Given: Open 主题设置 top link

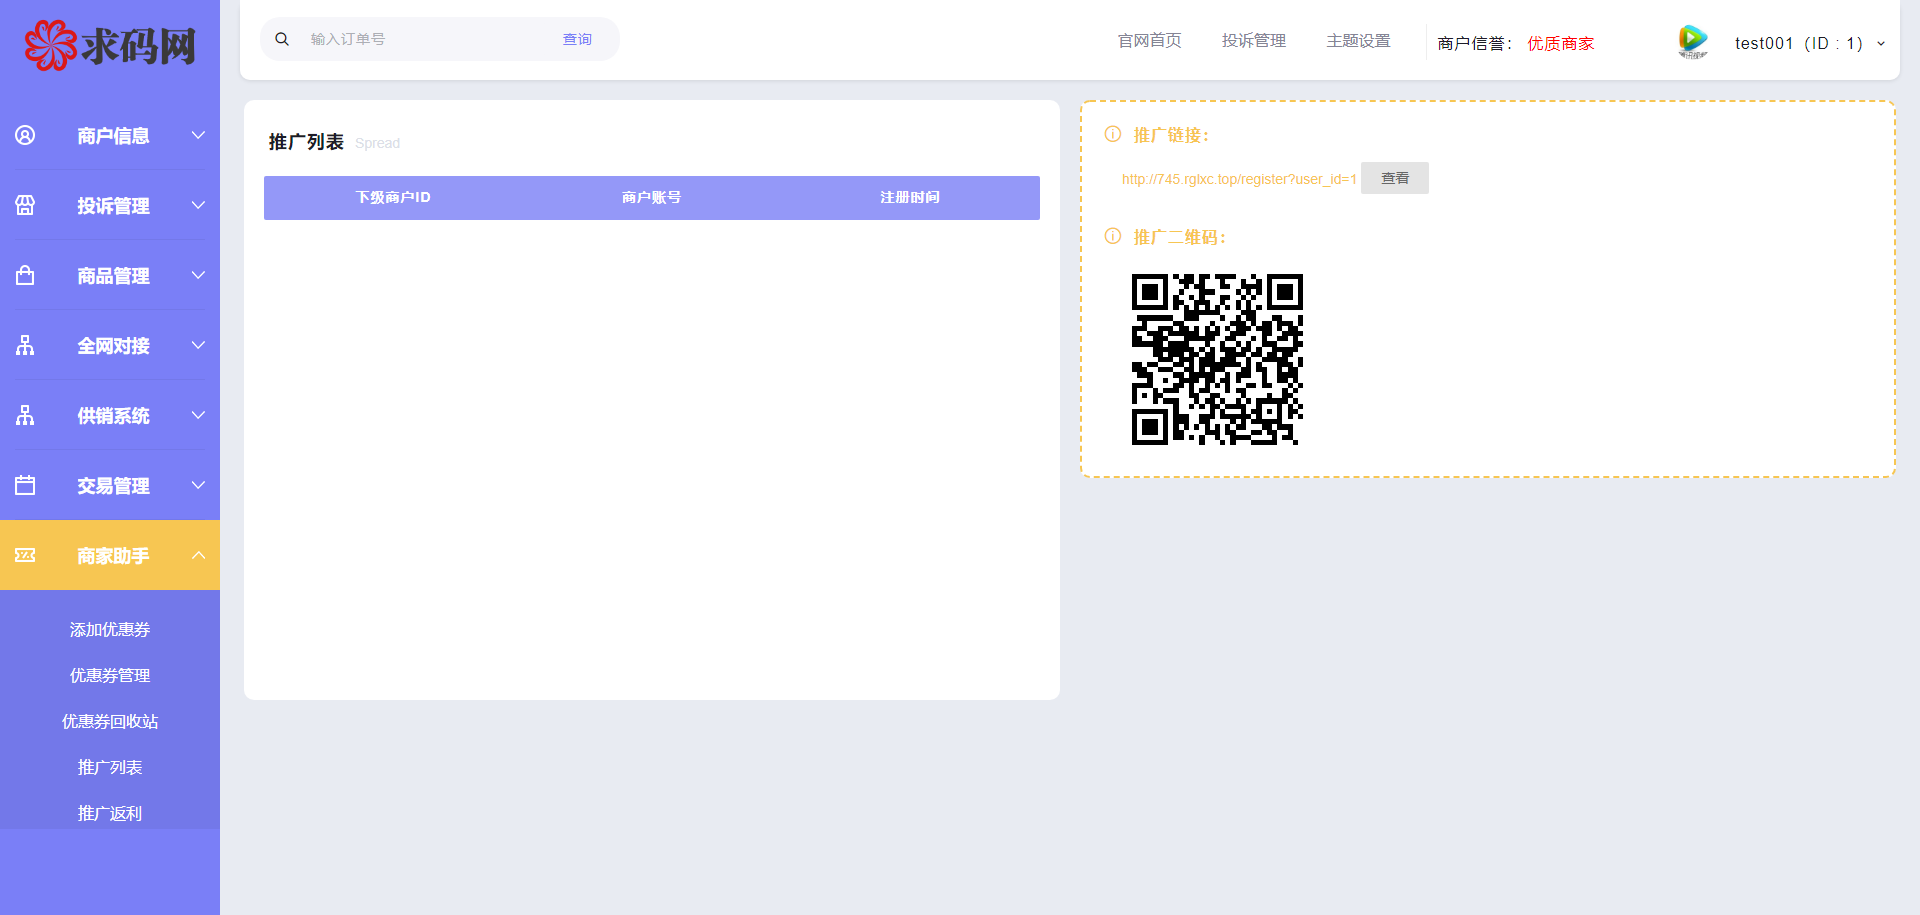Looking at the screenshot, I should click(x=1359, y=40).
